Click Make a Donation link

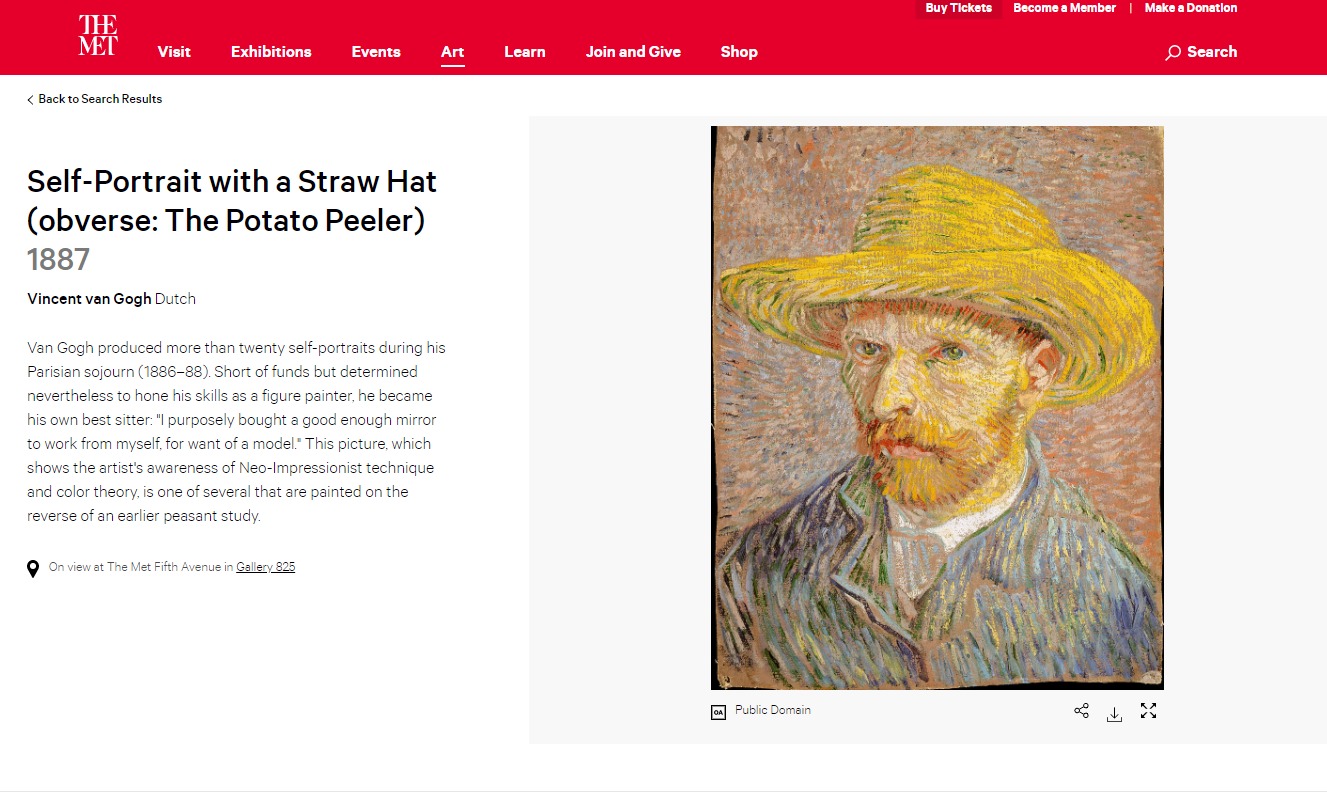1190,8
